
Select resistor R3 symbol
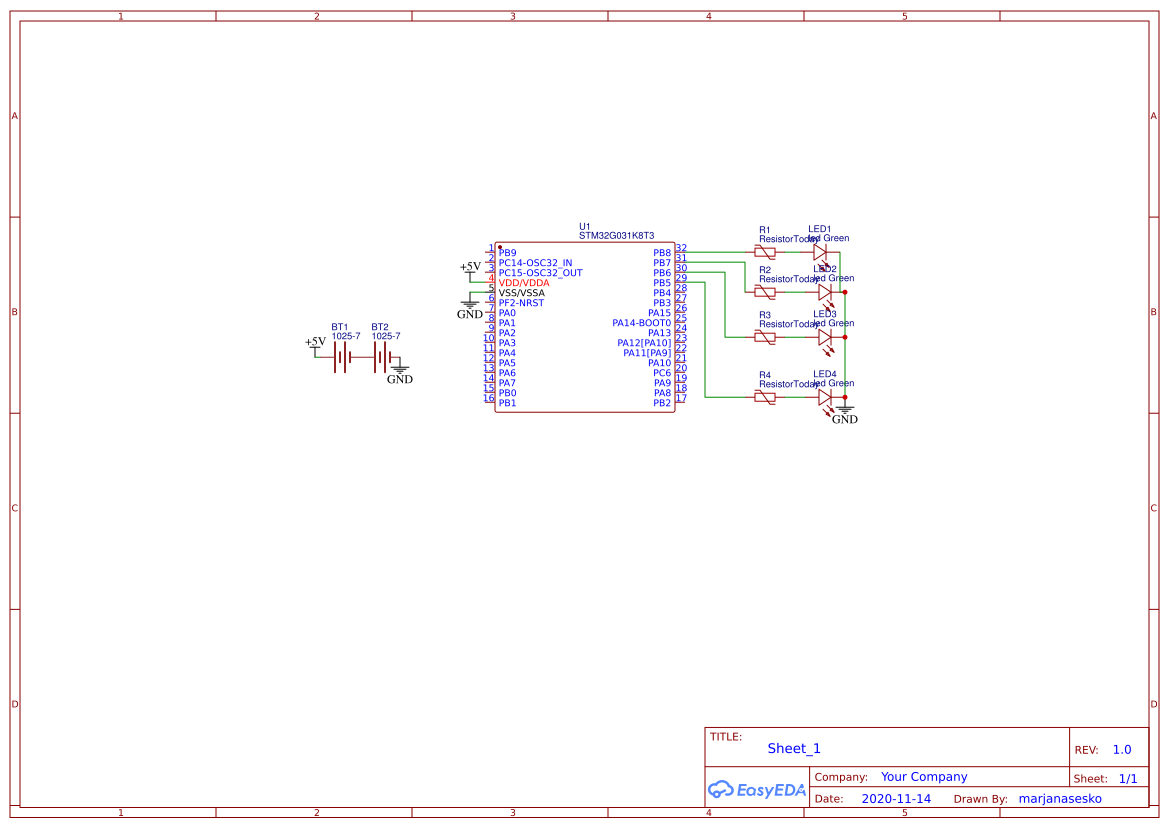tap(765, 336)
